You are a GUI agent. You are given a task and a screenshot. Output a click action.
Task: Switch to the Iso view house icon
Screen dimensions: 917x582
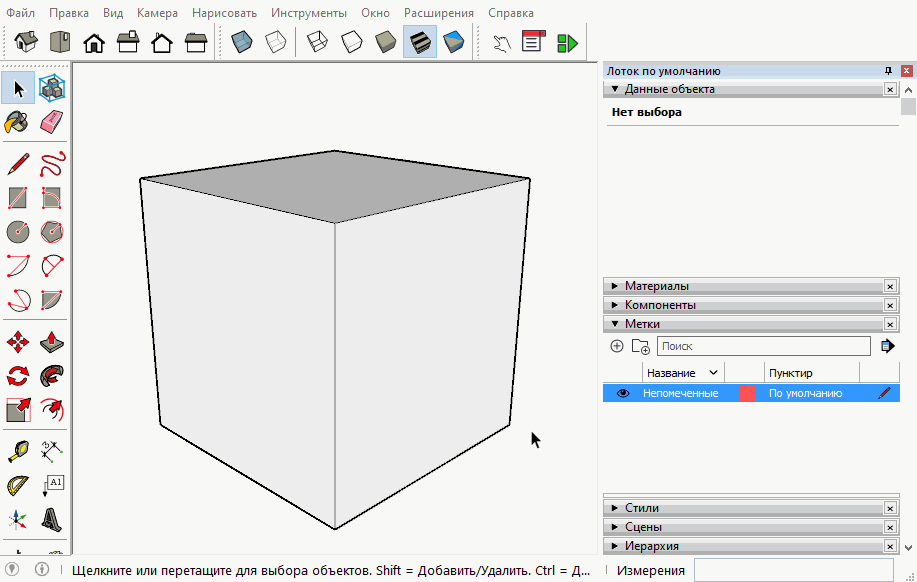point(27,42)
